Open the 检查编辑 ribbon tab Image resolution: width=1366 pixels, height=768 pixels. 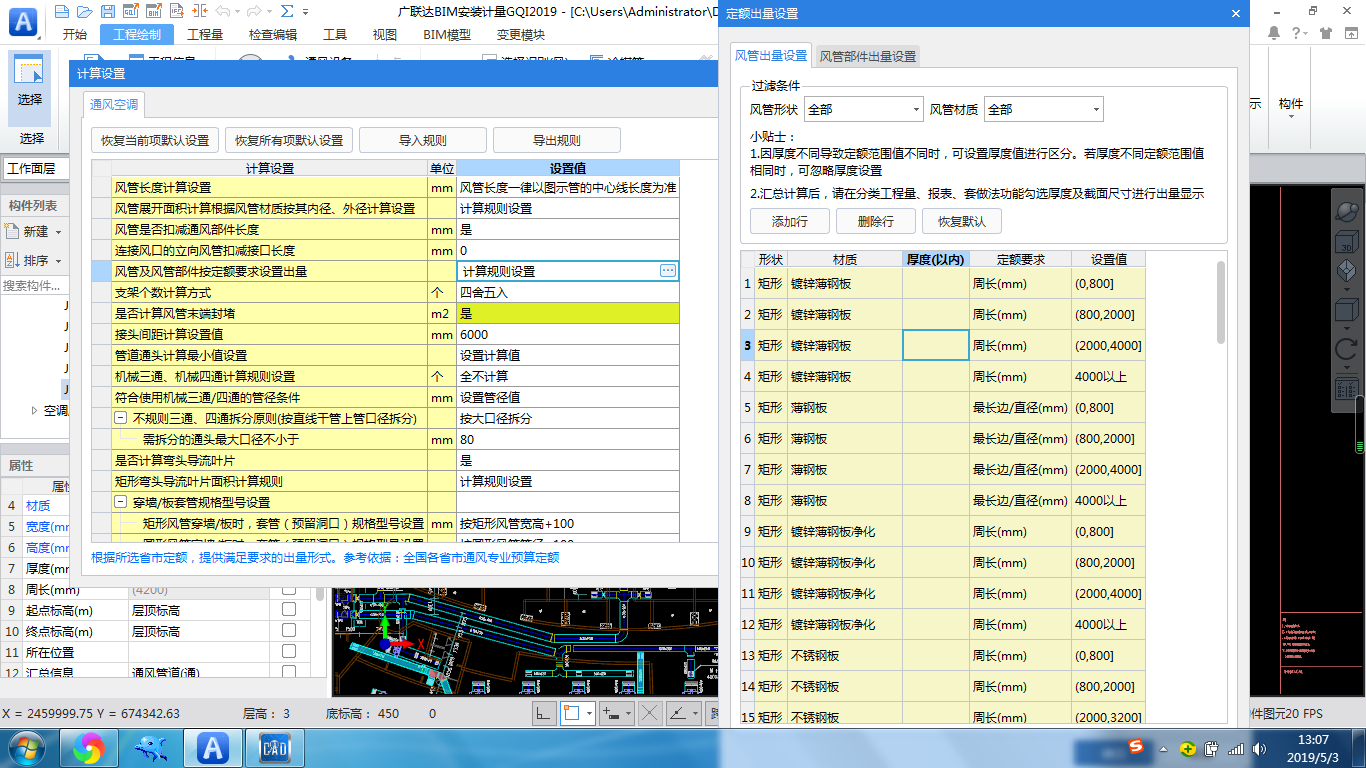click(273, 34)
